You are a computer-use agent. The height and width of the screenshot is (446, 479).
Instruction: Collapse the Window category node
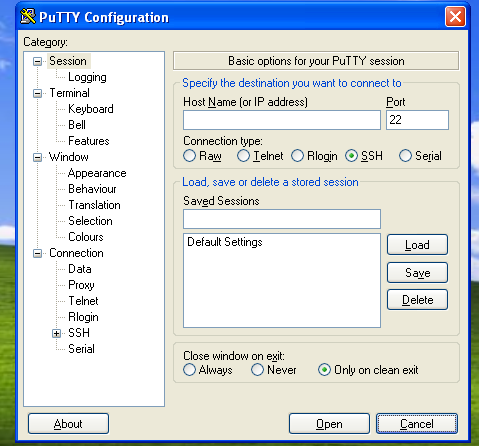[x=37, y=157]
